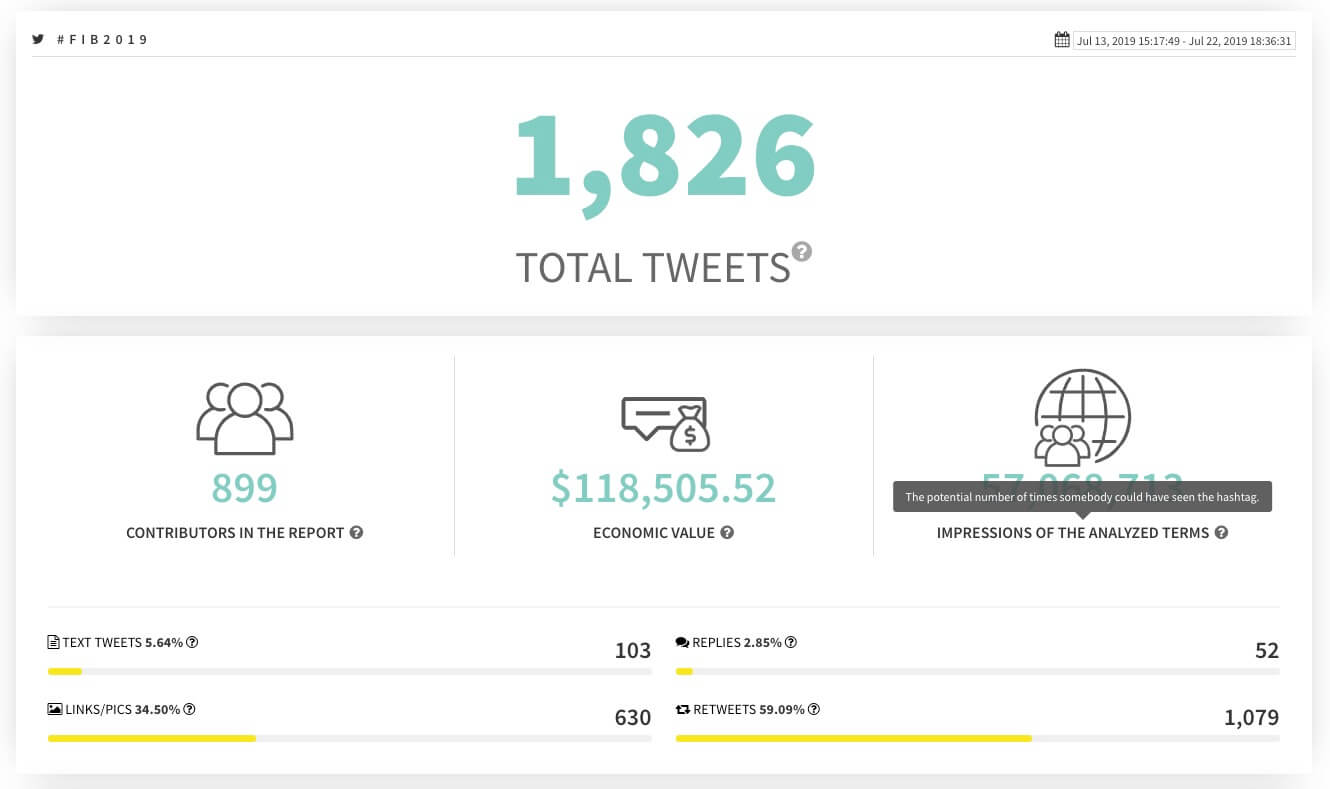Open the Links/Pics 34.50% help icon

point(189,708)
